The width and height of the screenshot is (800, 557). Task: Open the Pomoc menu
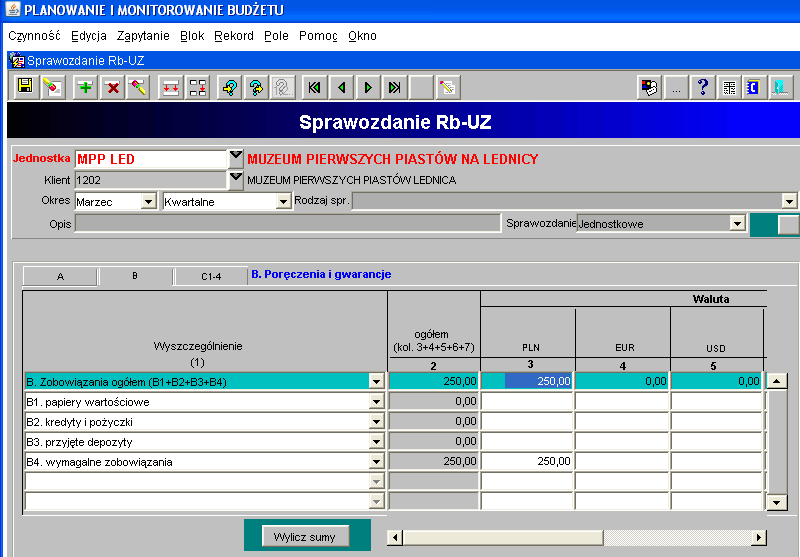click(318, 36)
